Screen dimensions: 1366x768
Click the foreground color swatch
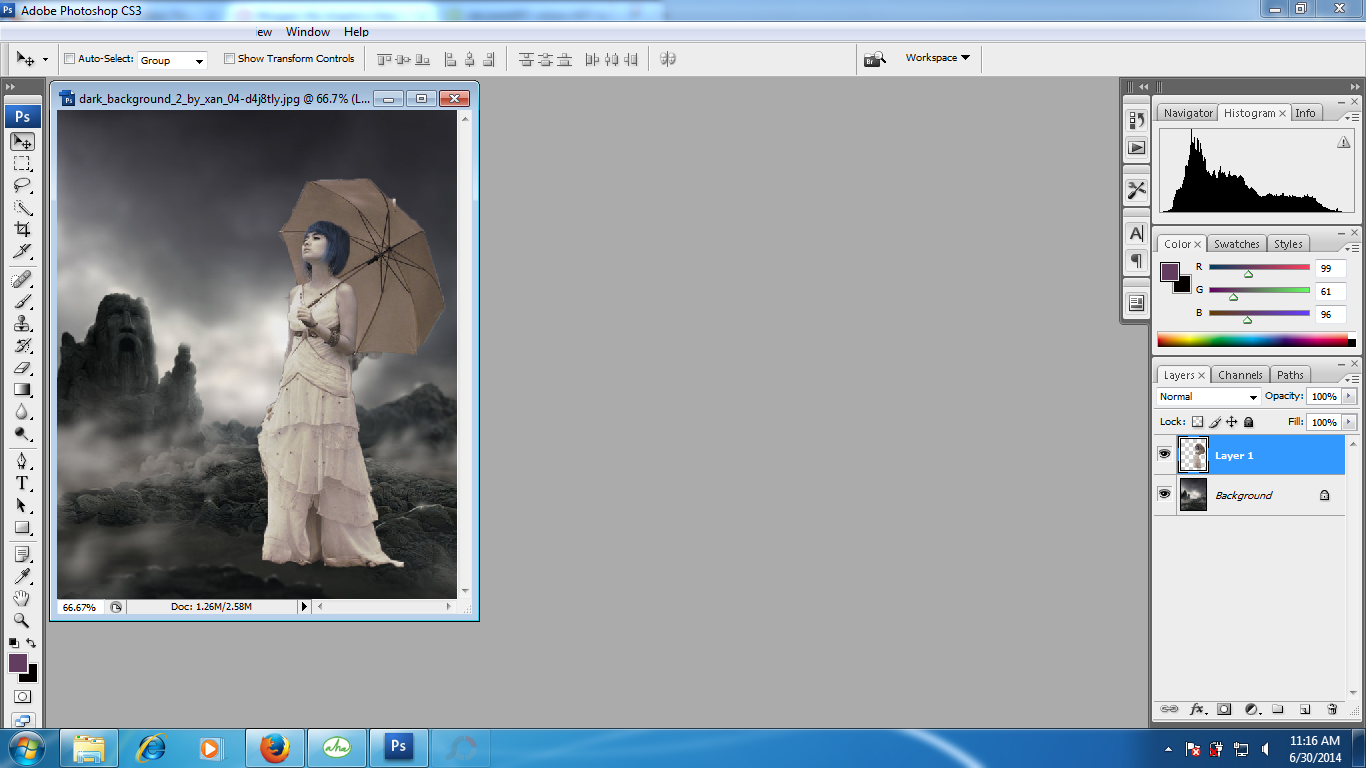click(17, 662)
